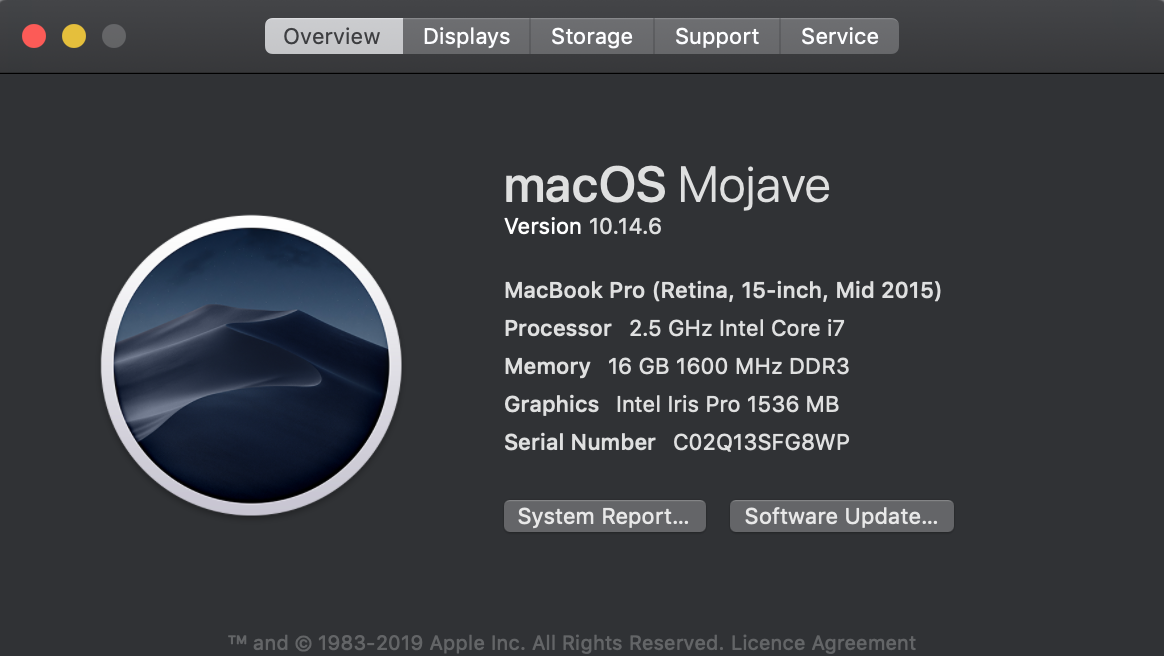Click the Processor label
This screenshot has width=1164, height=656.
(x=558, y=328)
